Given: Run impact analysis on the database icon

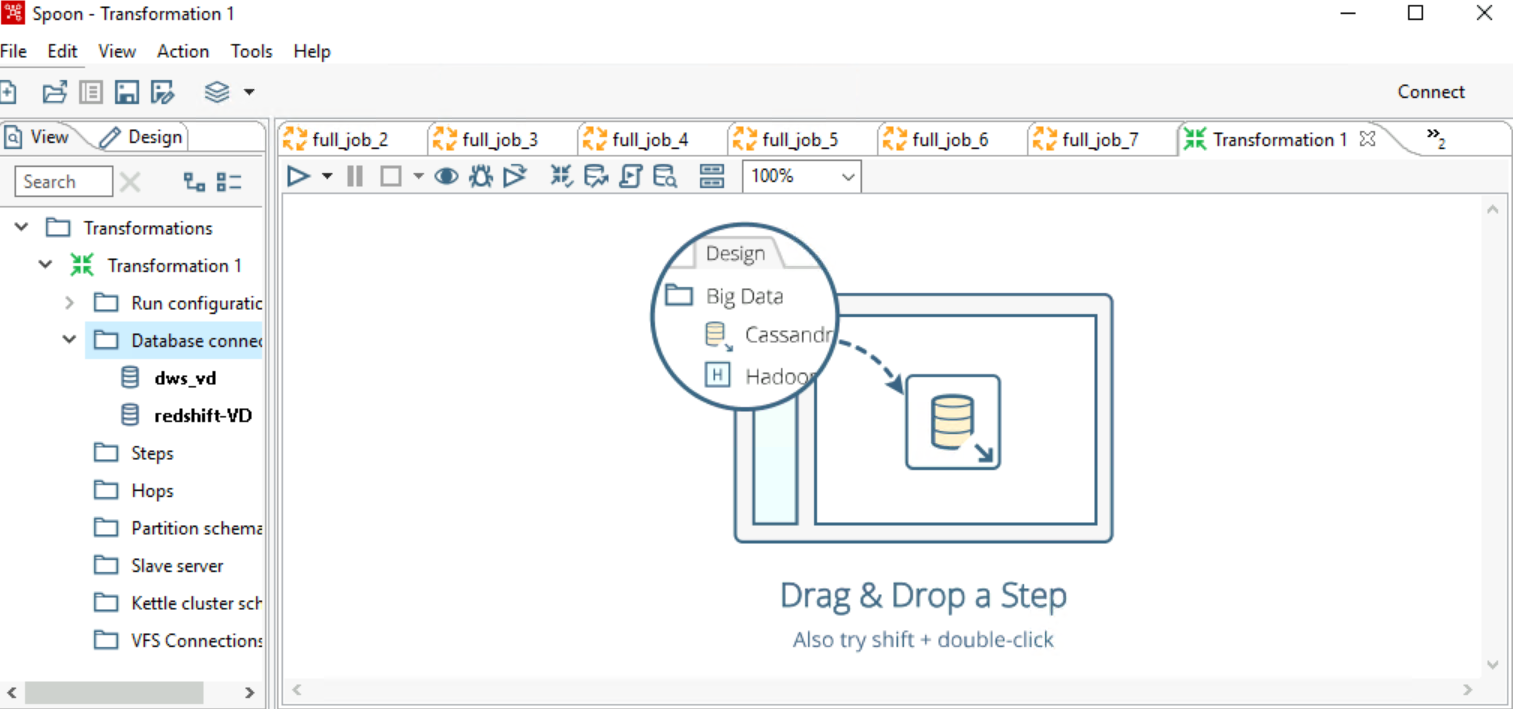Looking at the screenshot, I should 597,177.
